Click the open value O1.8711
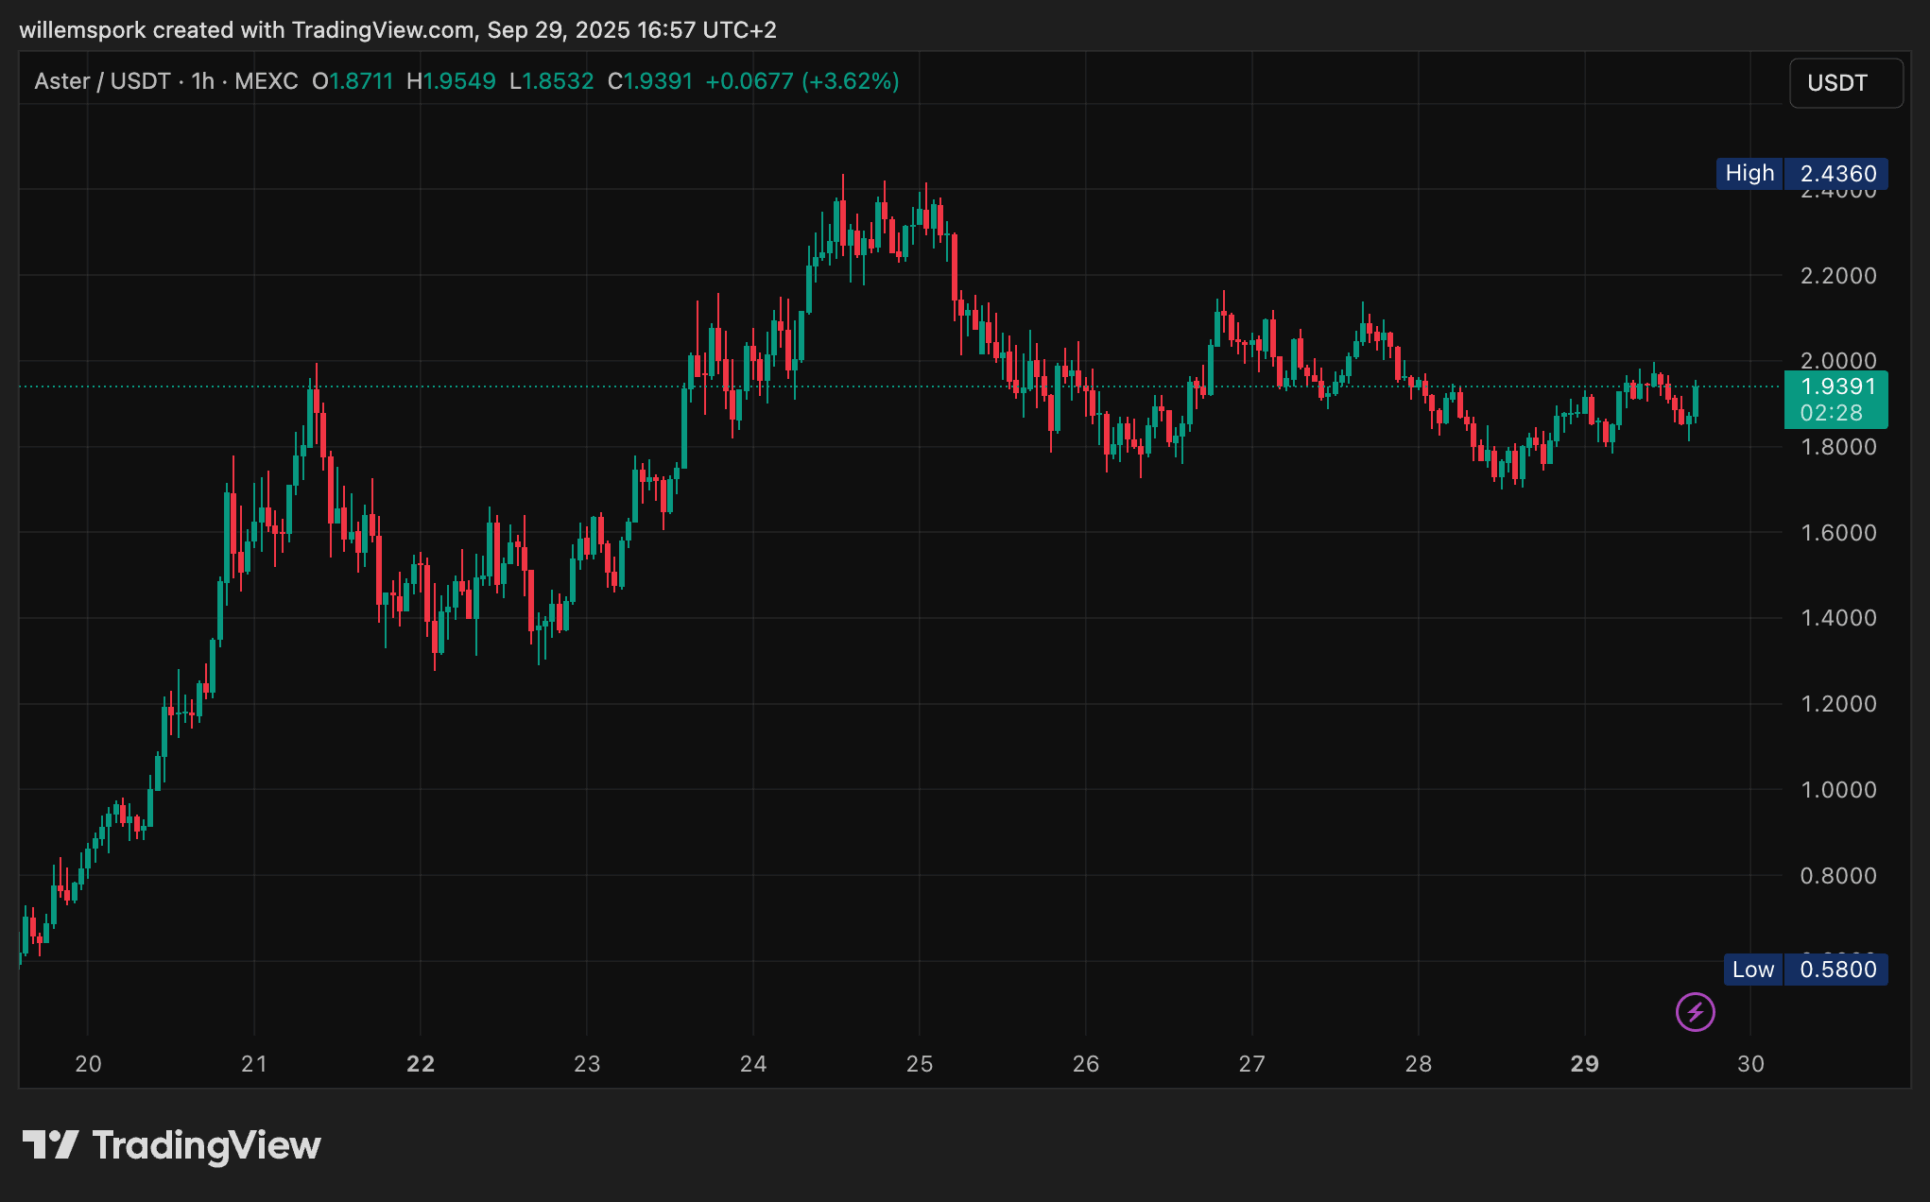 (352, 81)
